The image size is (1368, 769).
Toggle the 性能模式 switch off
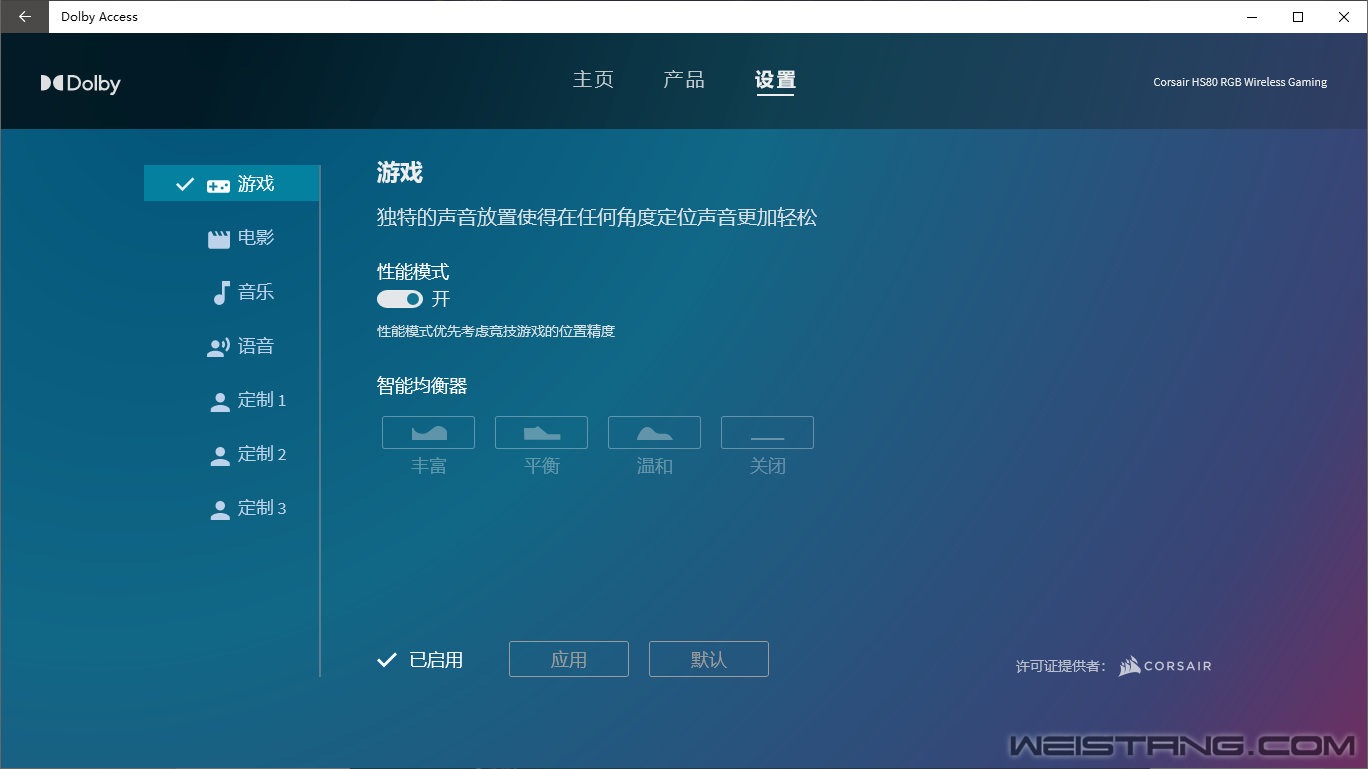pos(400,299)
